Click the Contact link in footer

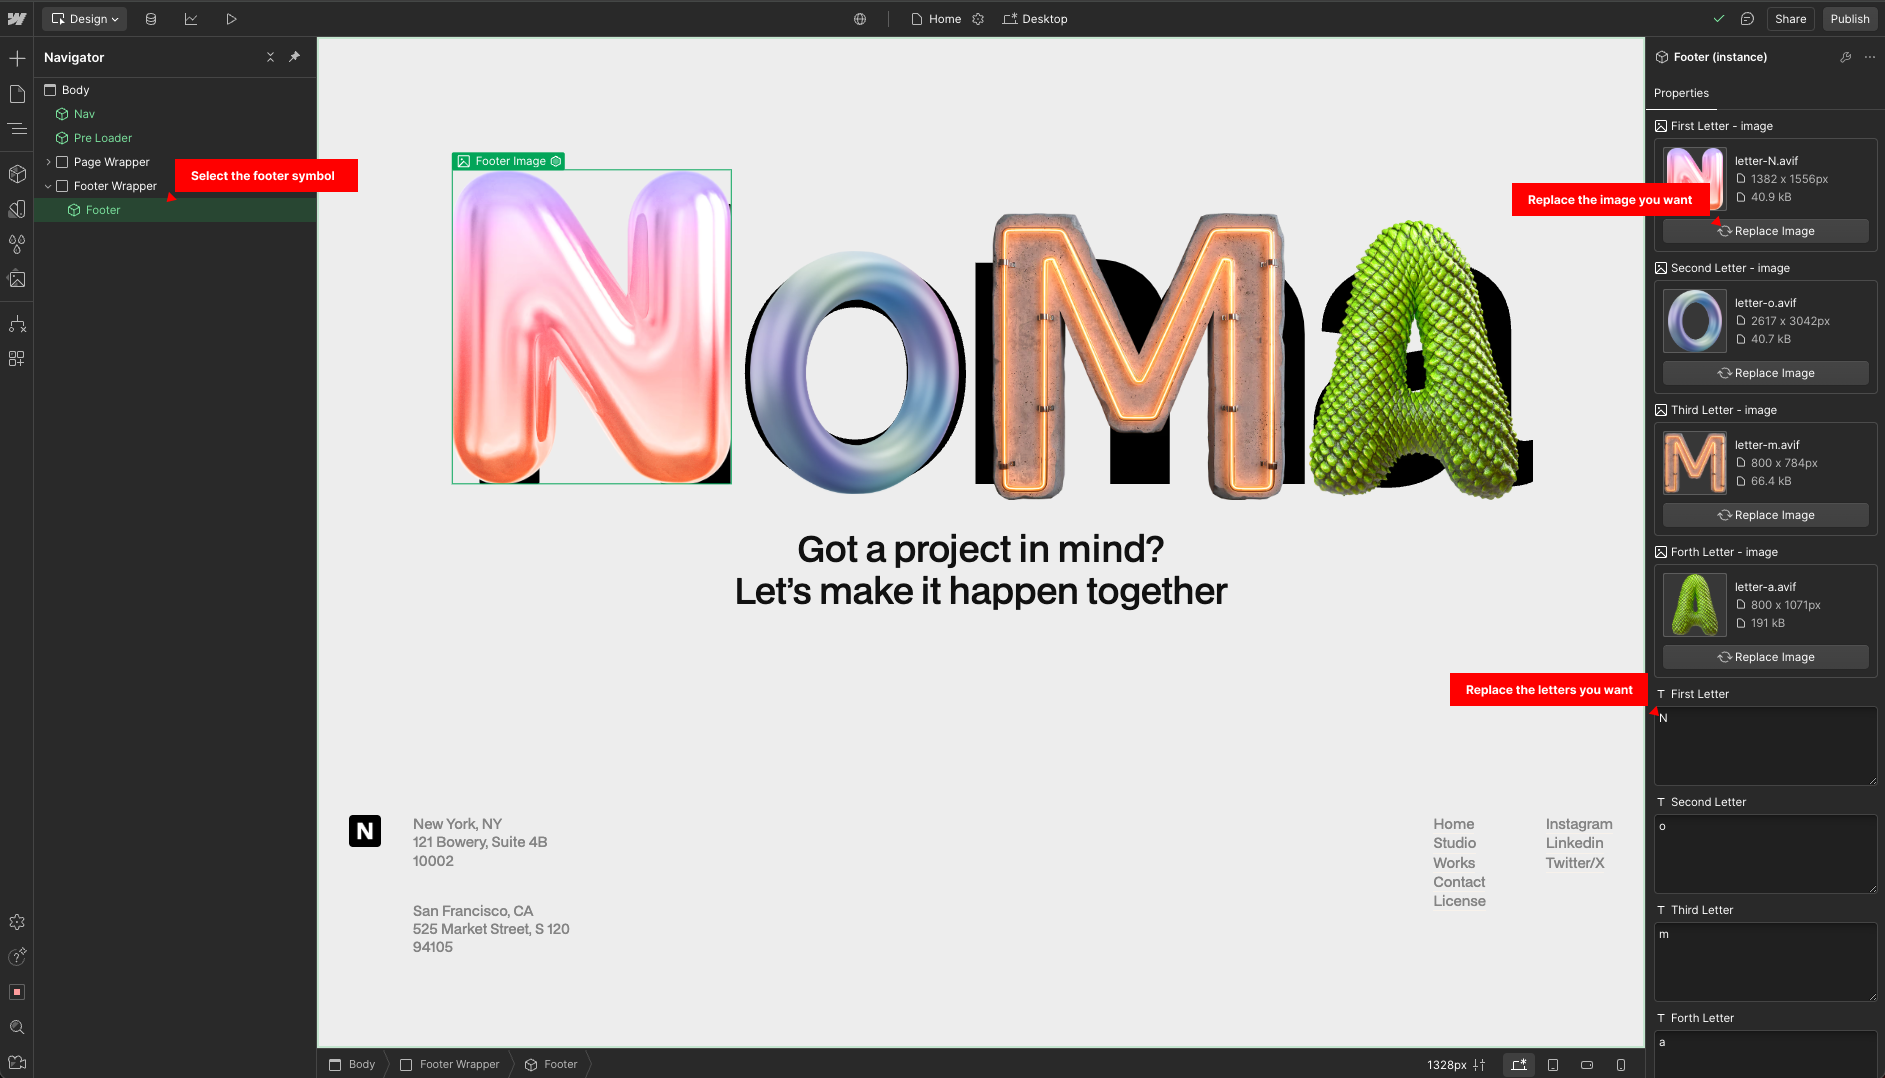pos(1458,882)
